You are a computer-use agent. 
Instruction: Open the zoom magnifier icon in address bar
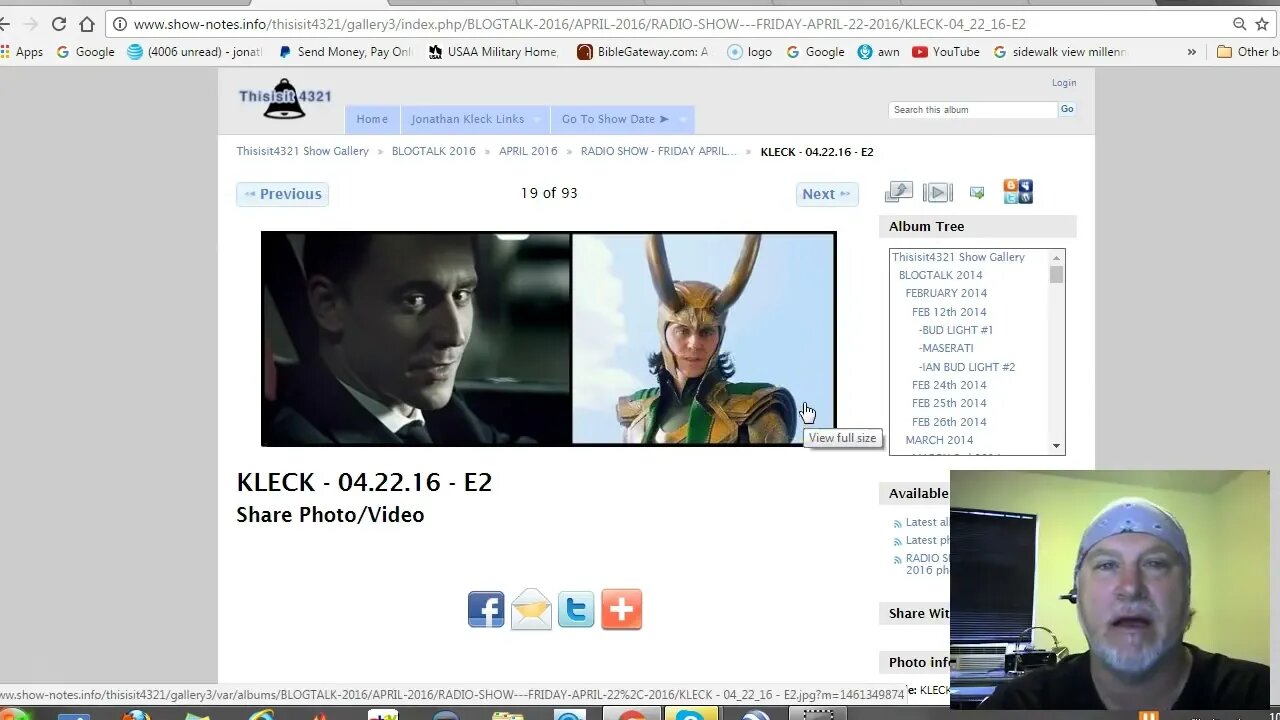[x=1240, y=24]
